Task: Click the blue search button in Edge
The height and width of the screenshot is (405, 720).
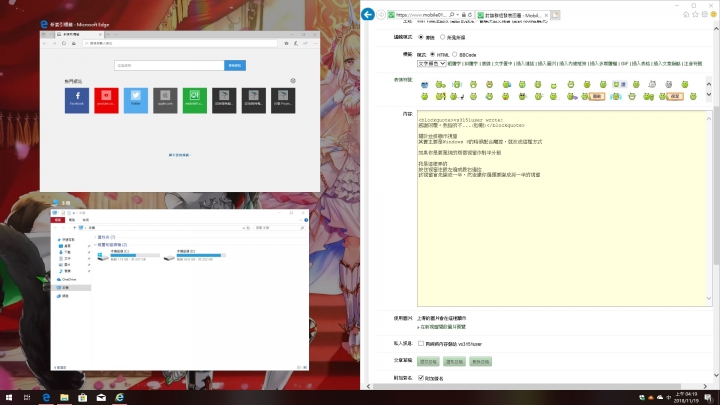Action: coord(235,65)
